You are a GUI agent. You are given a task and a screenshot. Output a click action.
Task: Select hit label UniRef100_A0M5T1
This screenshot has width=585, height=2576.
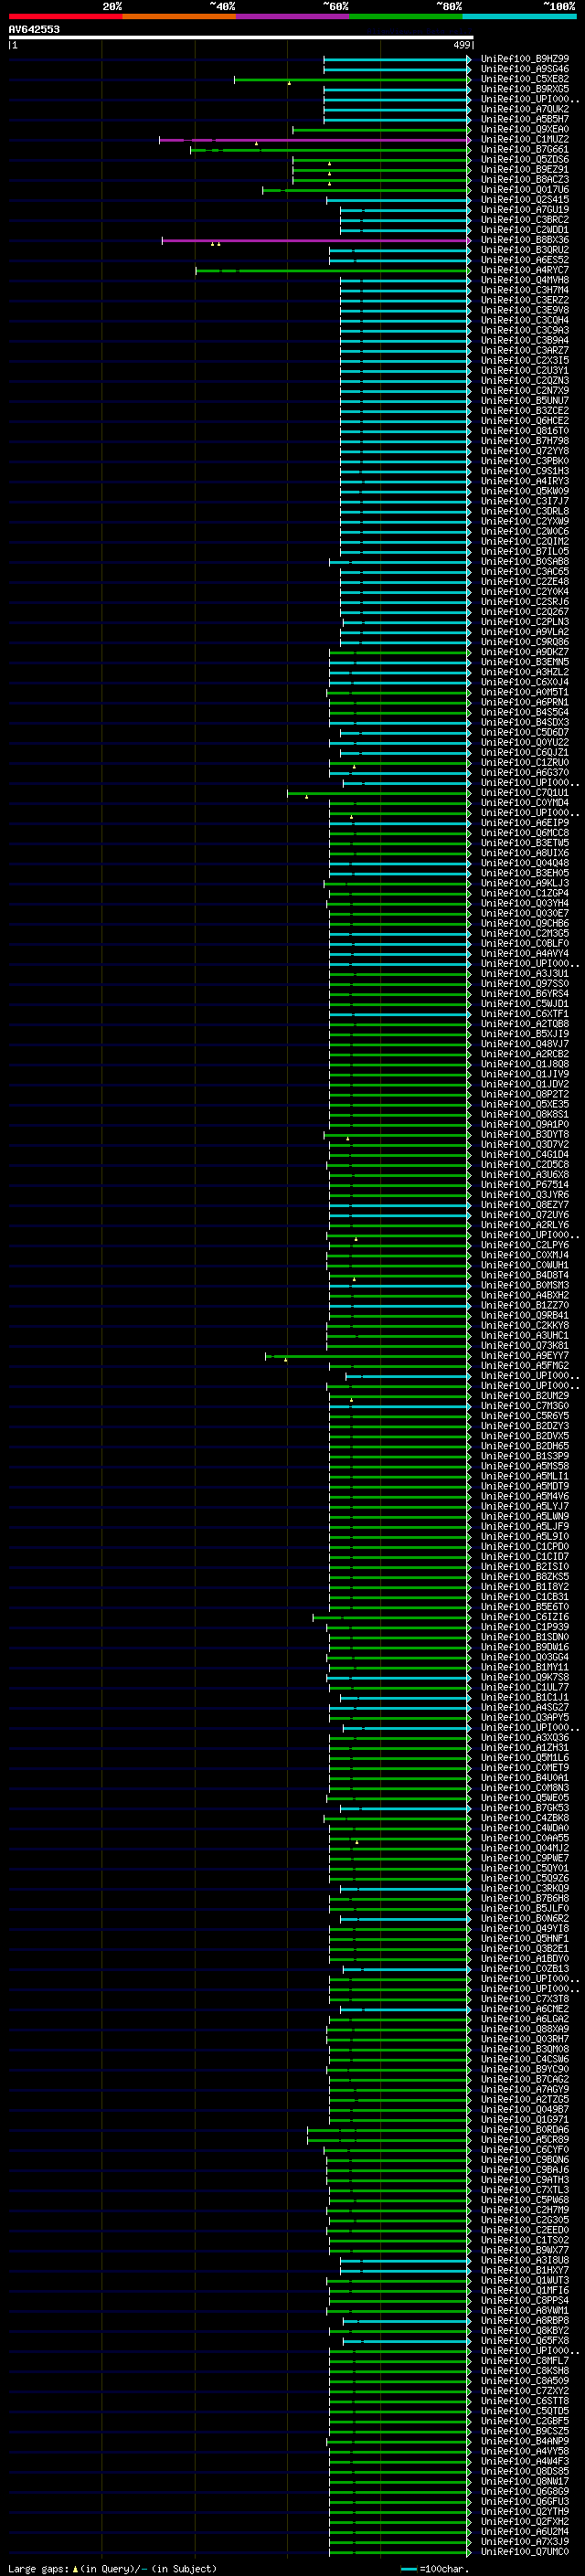pos(525,692)
